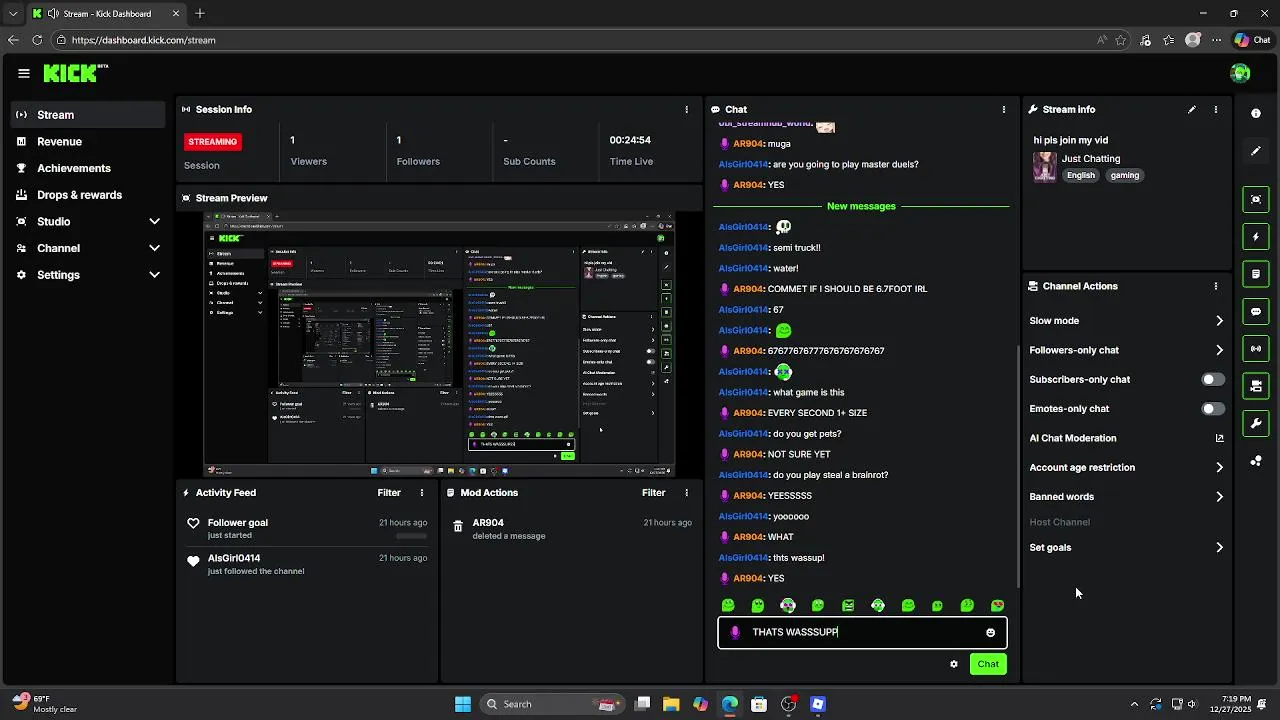Open Chat panel options menu
Screen dimensions: 1280x720
click(1004, 109)
